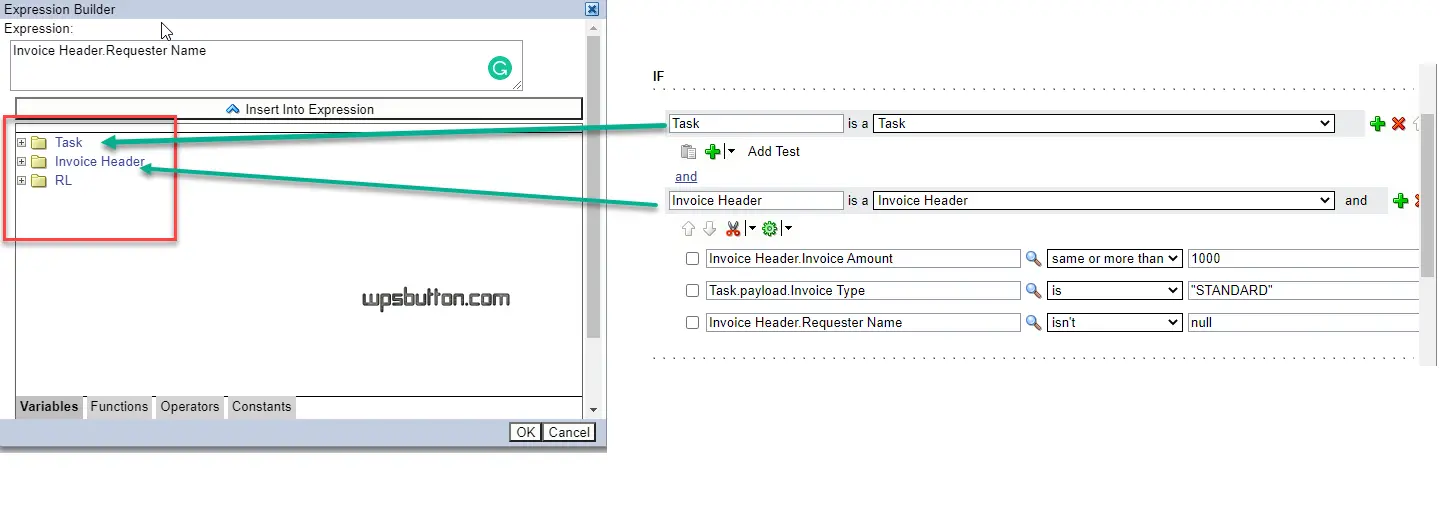
Task: Click the Invoice Header.Invoice Amount field
Action: (863, 259)
